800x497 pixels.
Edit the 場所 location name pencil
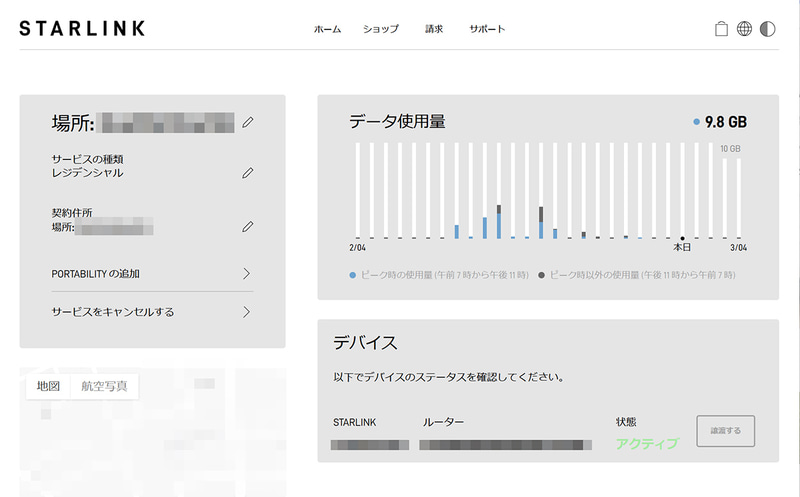(x=247, y=122)
